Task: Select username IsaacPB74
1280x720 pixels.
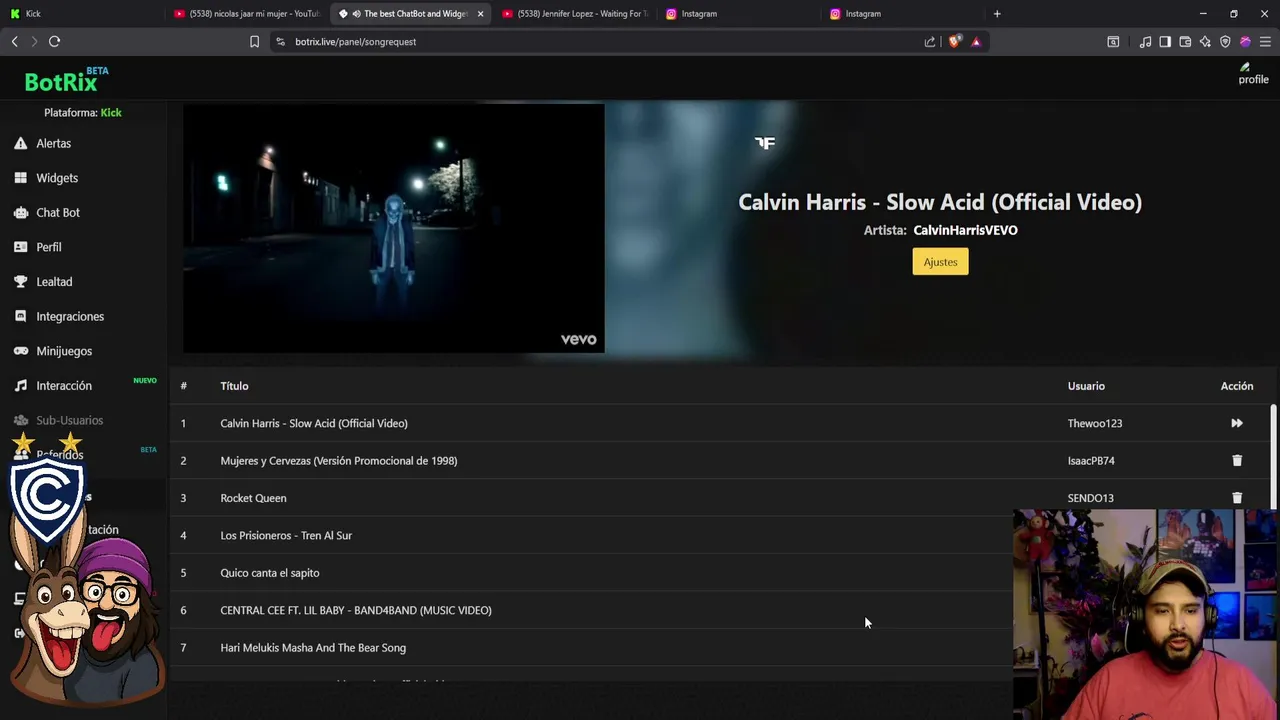Action: click(1091, 461)
